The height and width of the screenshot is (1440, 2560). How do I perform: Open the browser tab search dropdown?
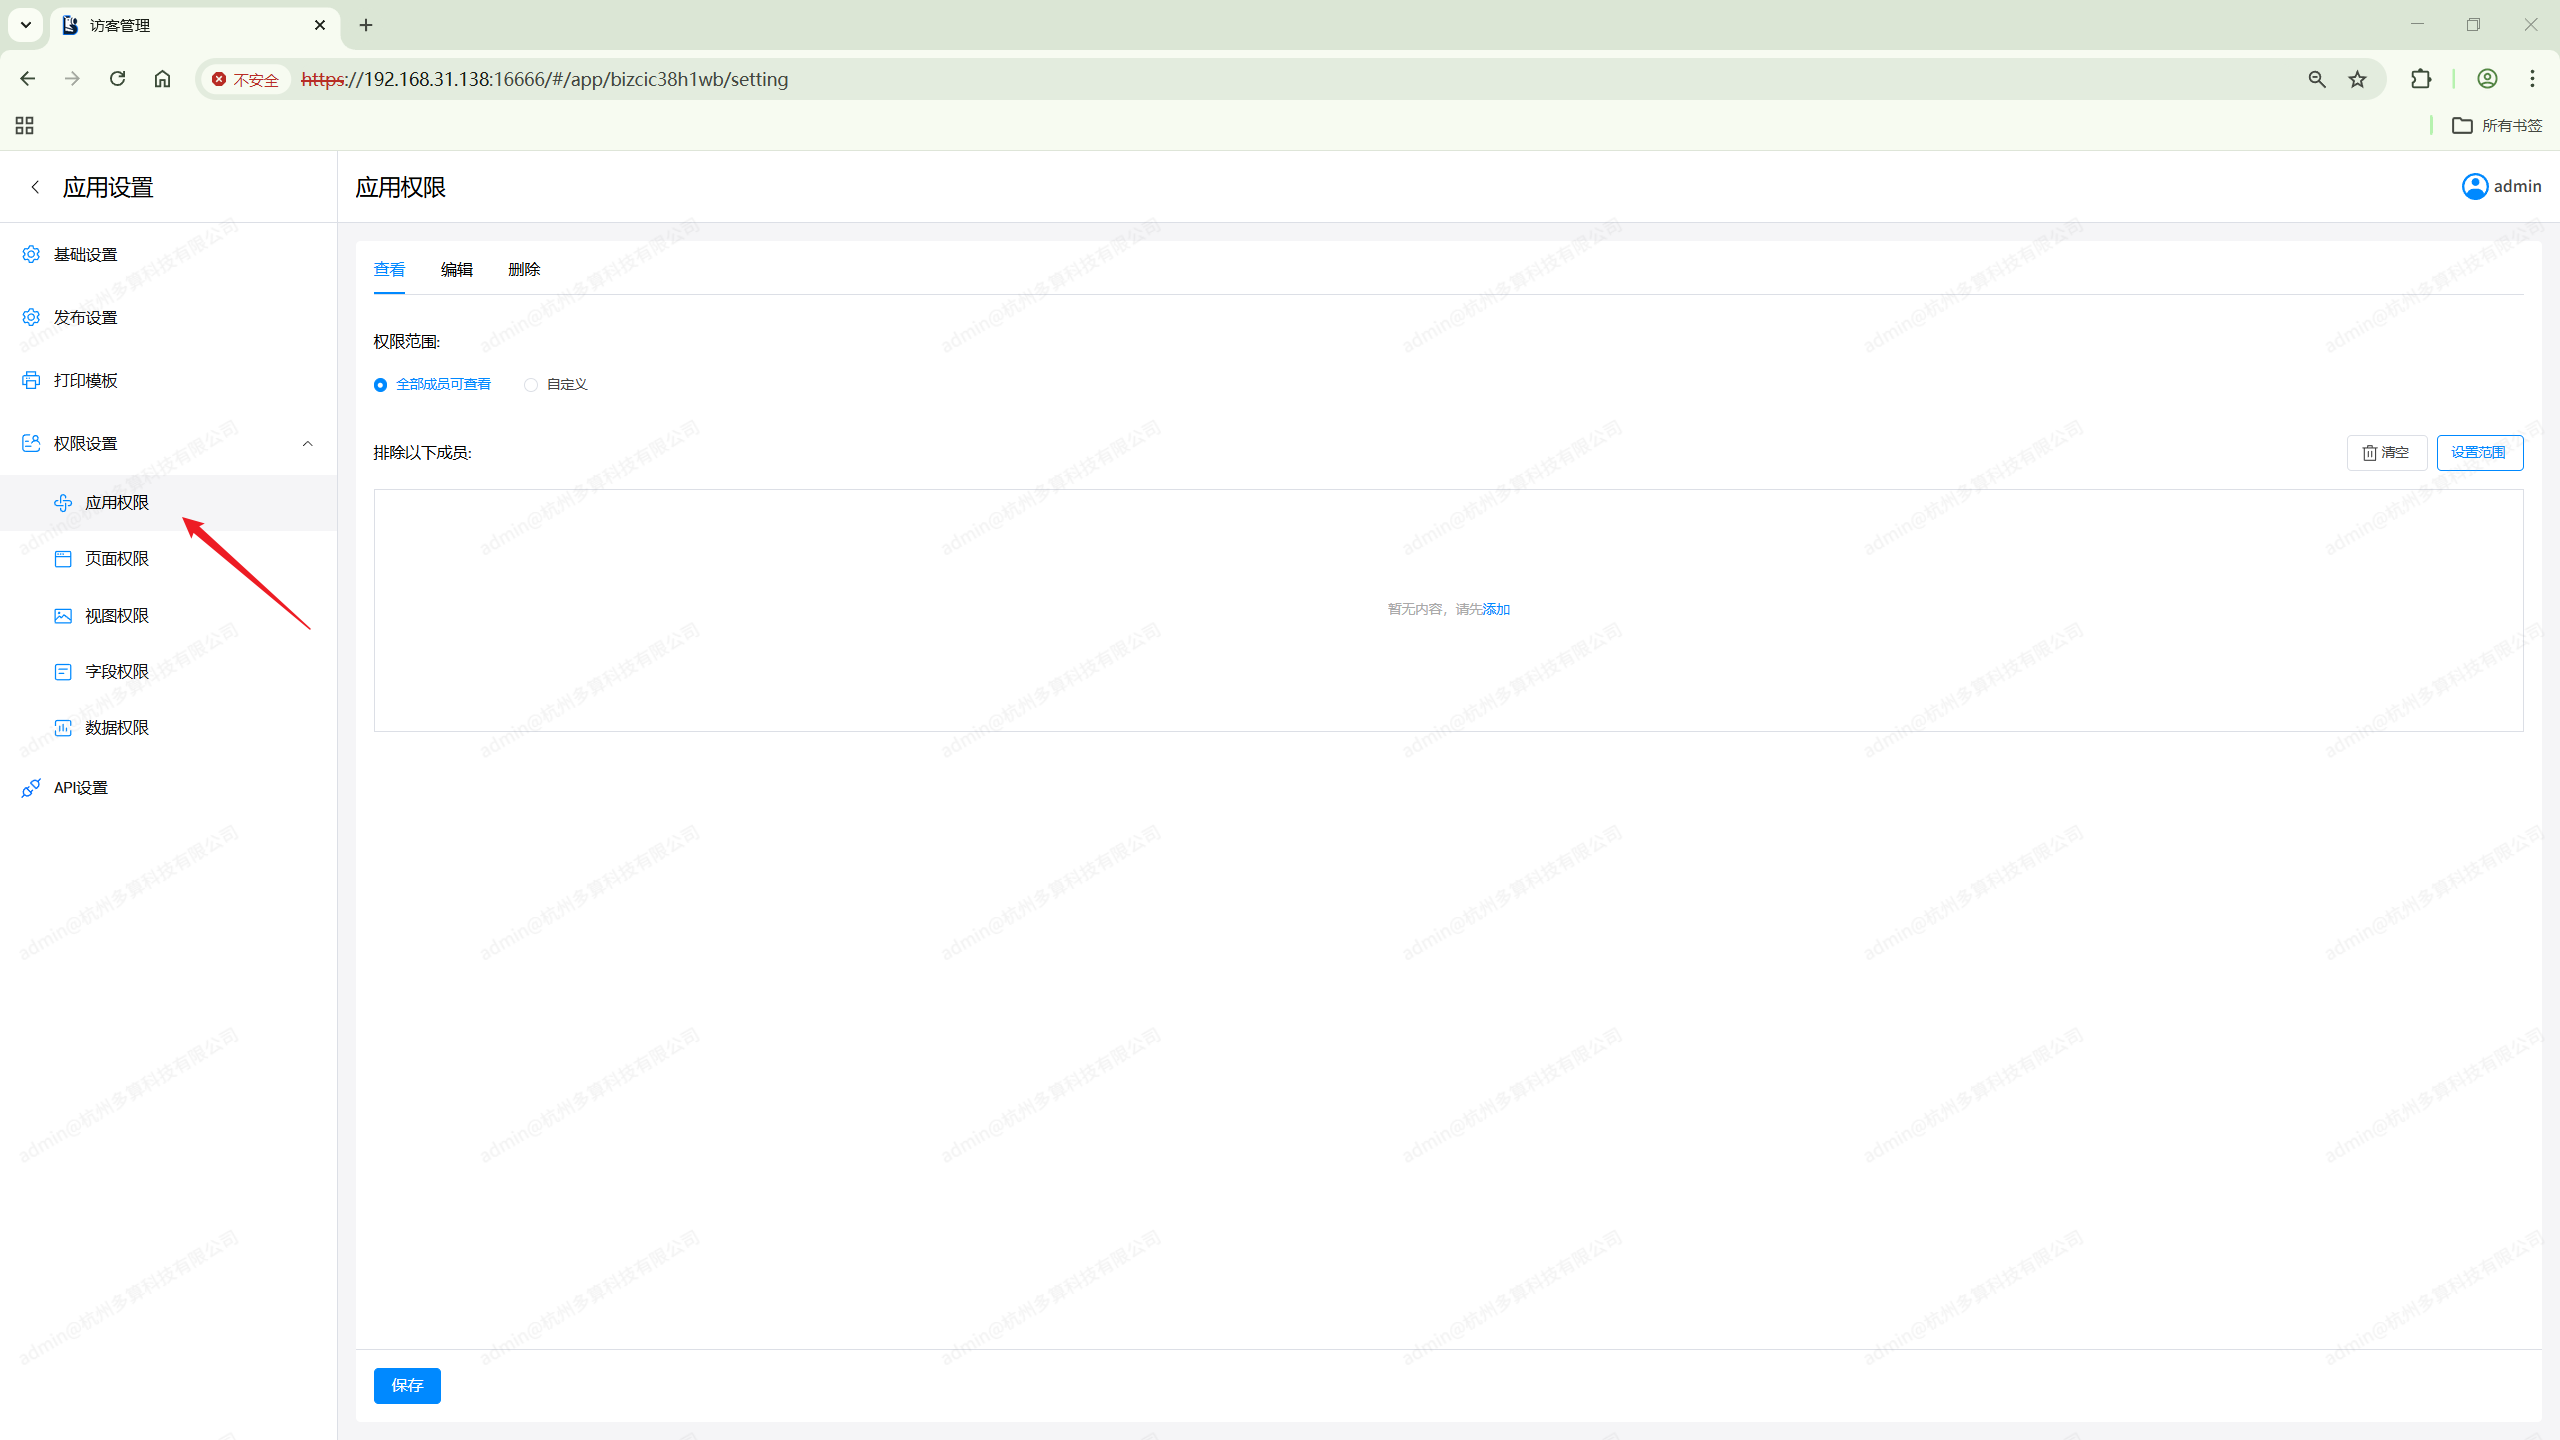pos(26,25)
